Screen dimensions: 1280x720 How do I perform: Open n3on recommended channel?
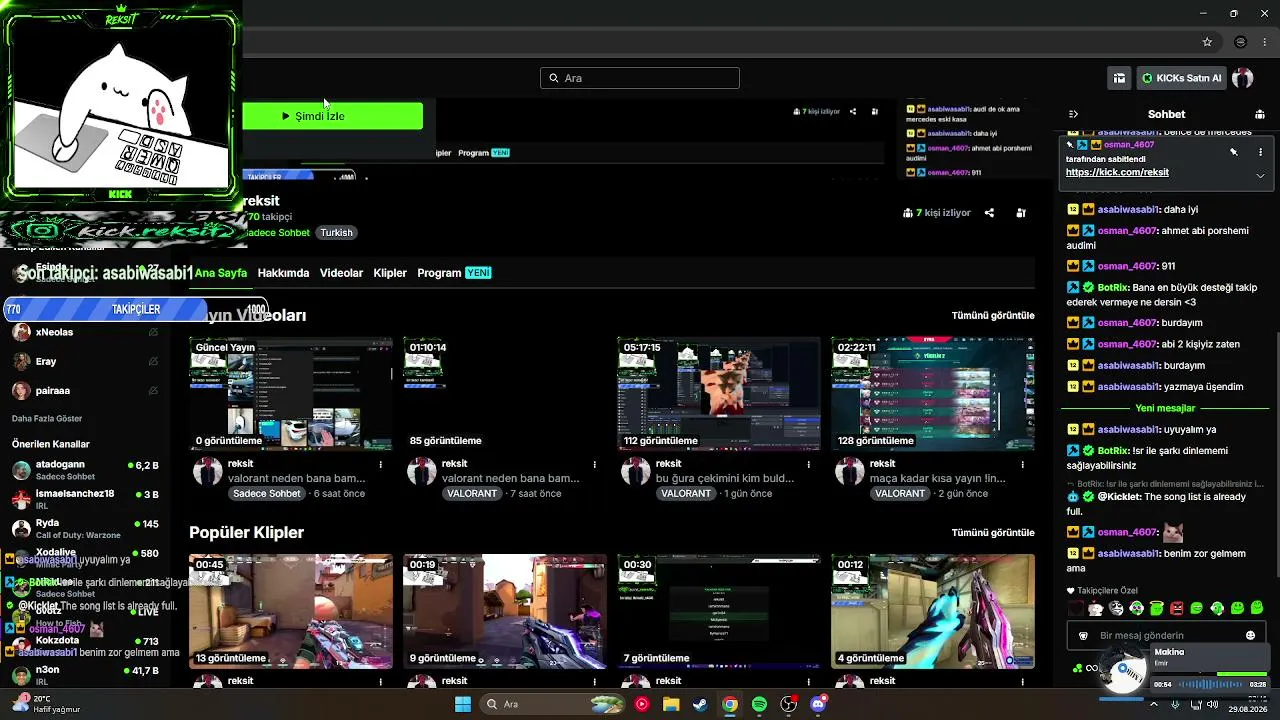point(86,675)
